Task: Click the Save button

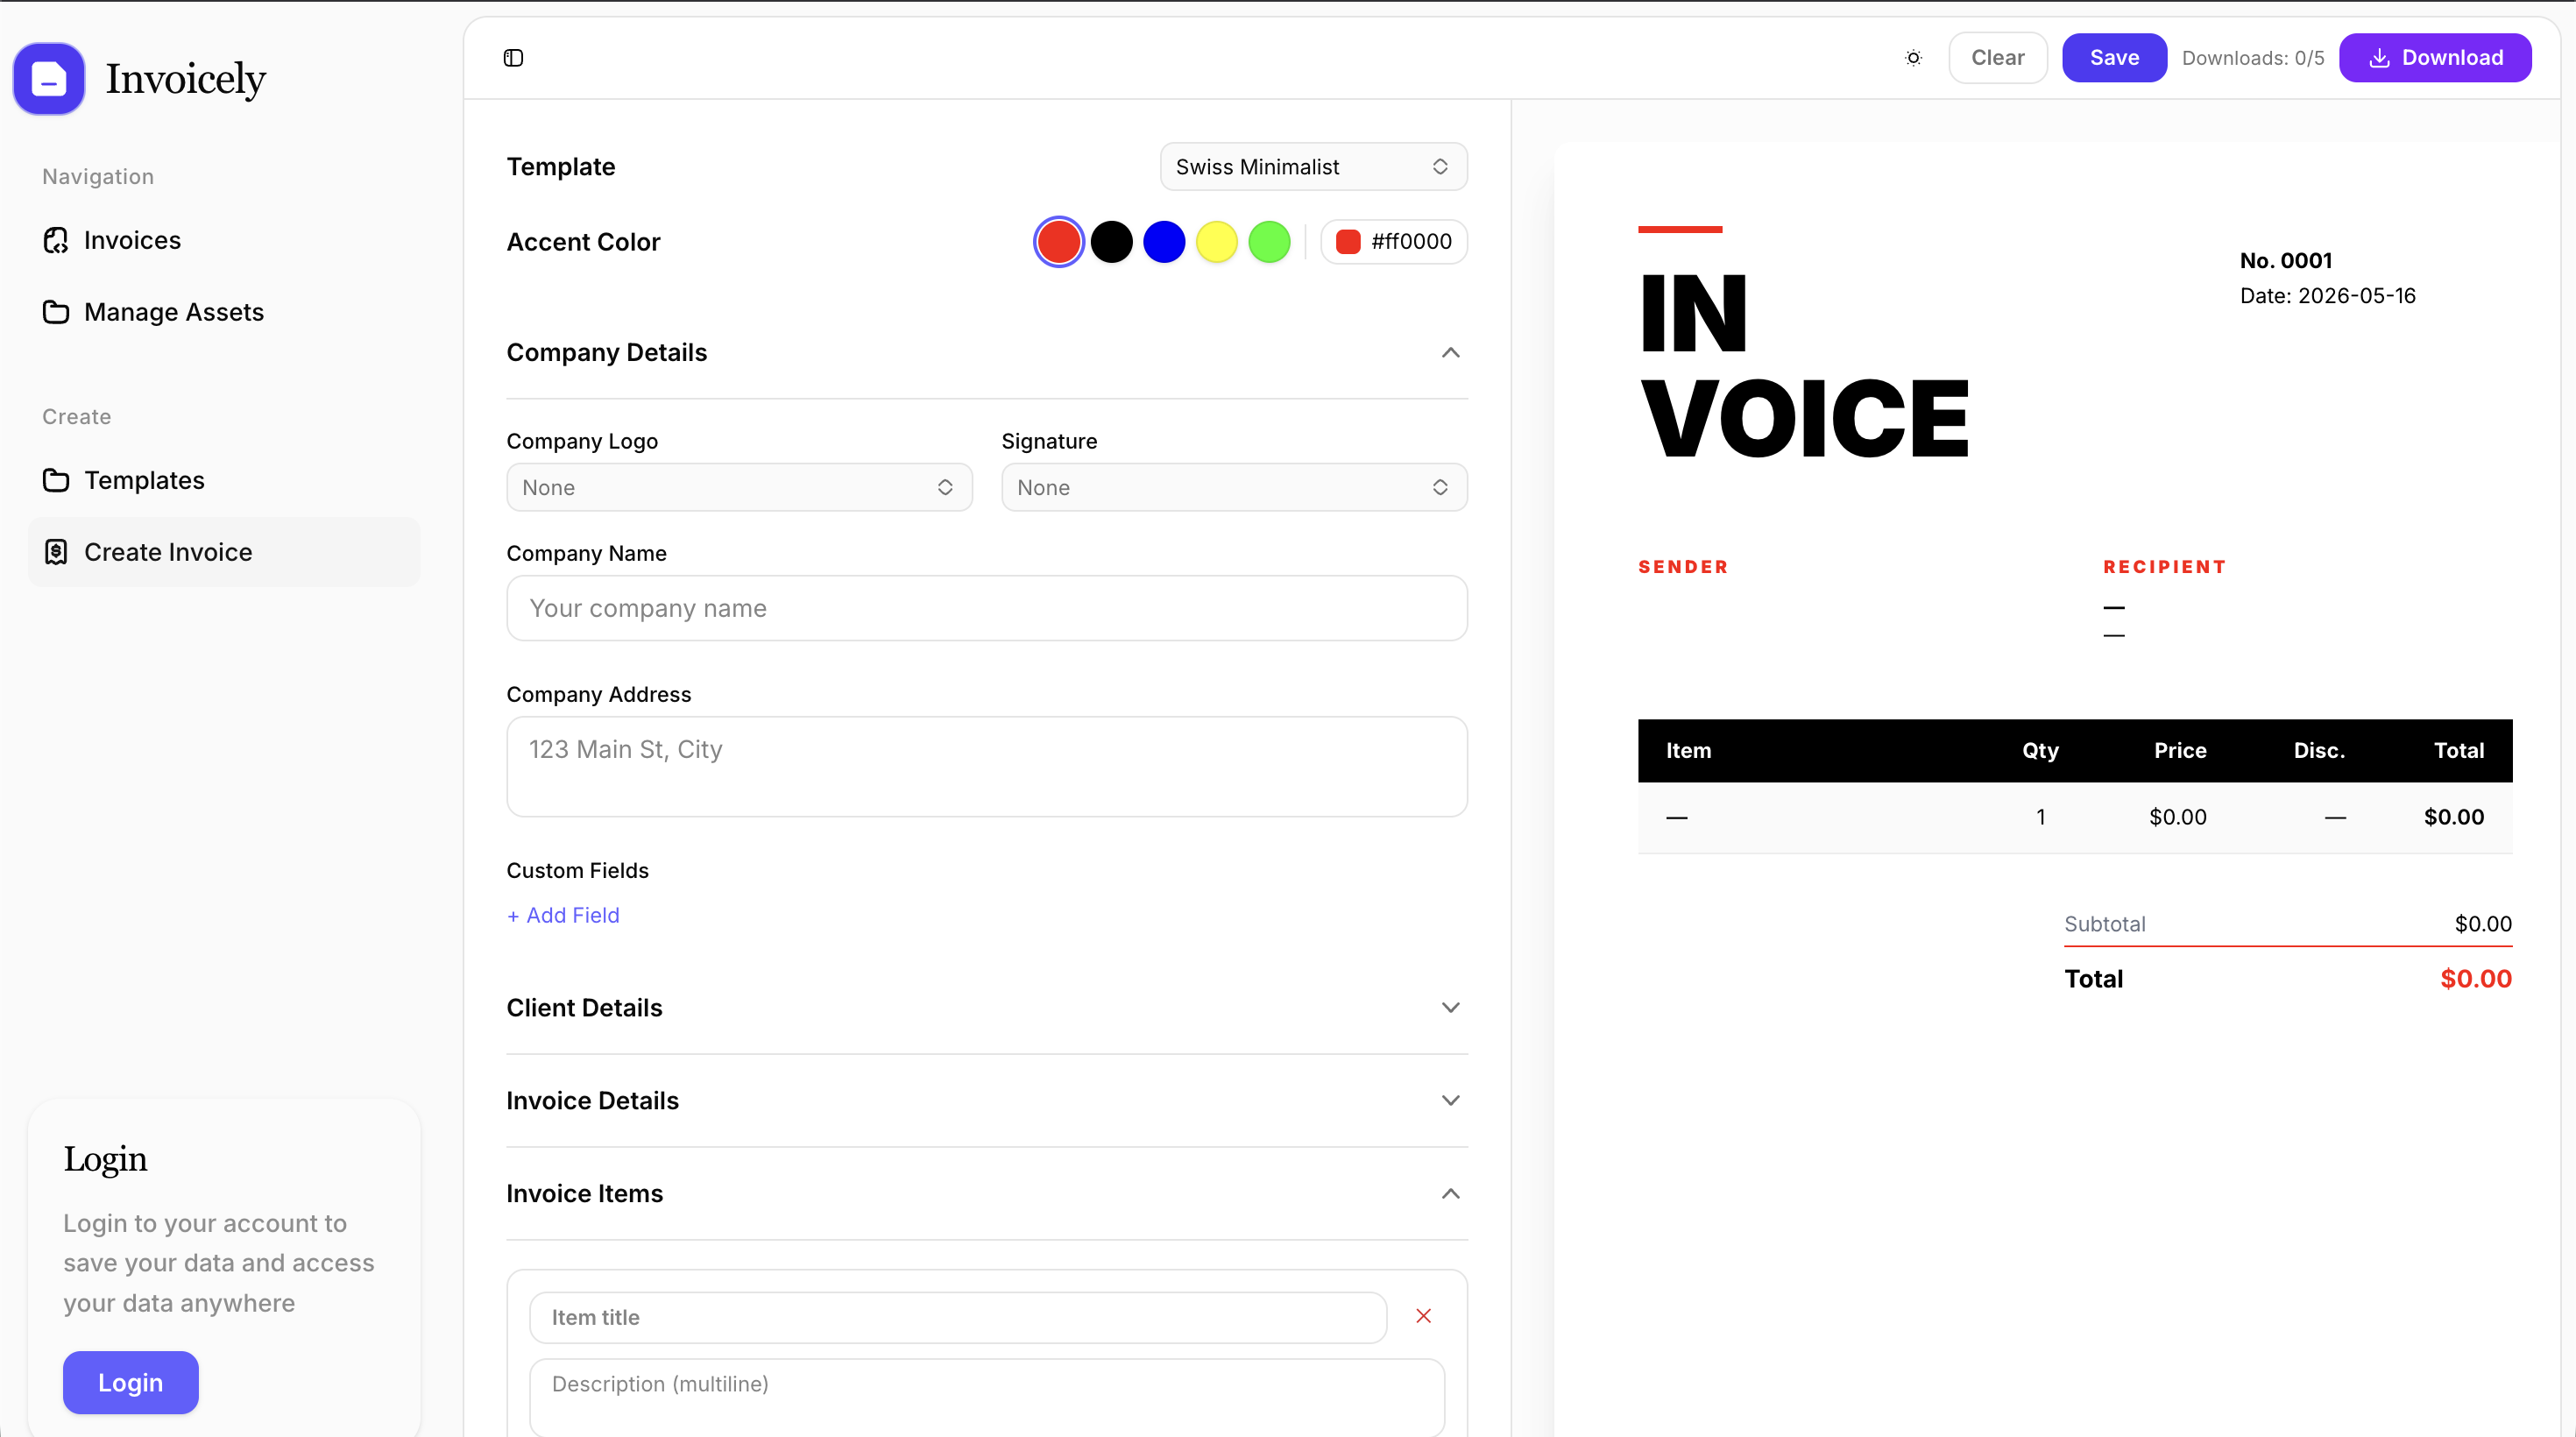Action: [2114, 58]
